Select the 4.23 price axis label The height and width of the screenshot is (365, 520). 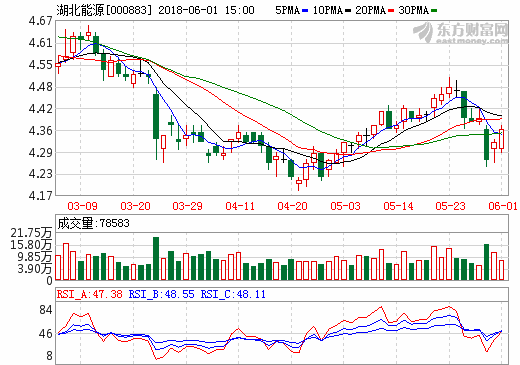pyautogui.click(x=41, y=174)
